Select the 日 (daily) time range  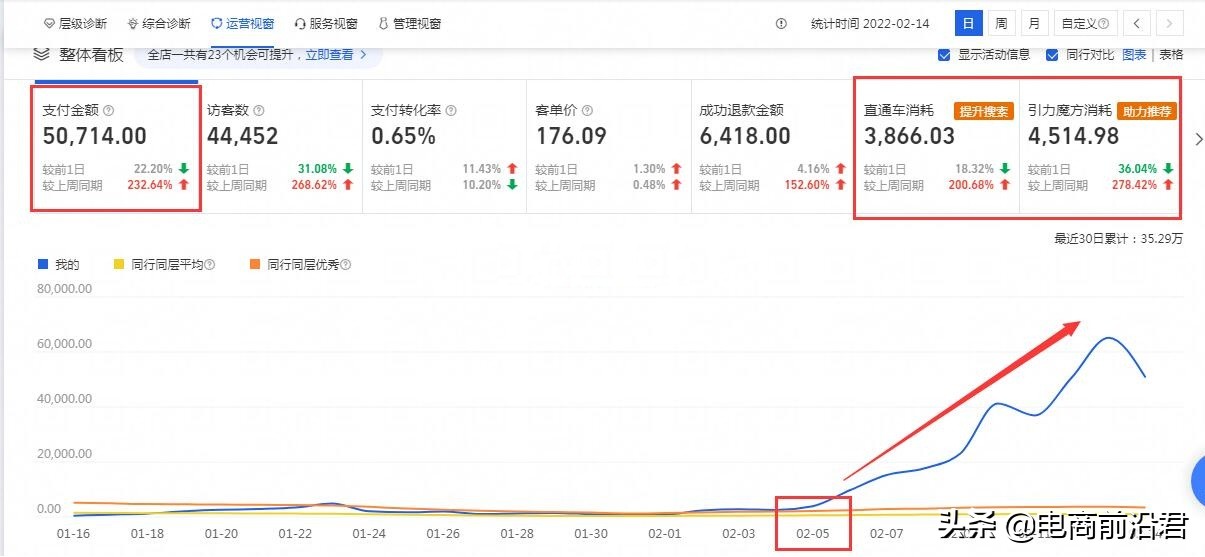point(967,23)
